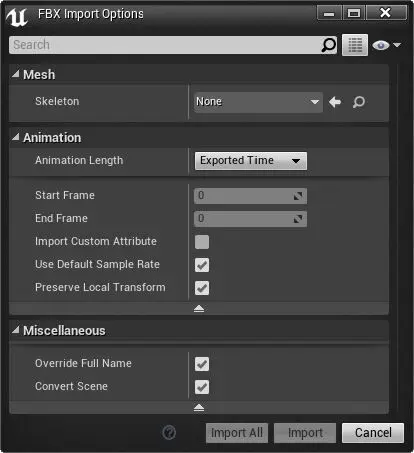Click the Cancel button
The height and width of the screenshot is (453, 414).
pyautogui.click(x=373, y=433)
